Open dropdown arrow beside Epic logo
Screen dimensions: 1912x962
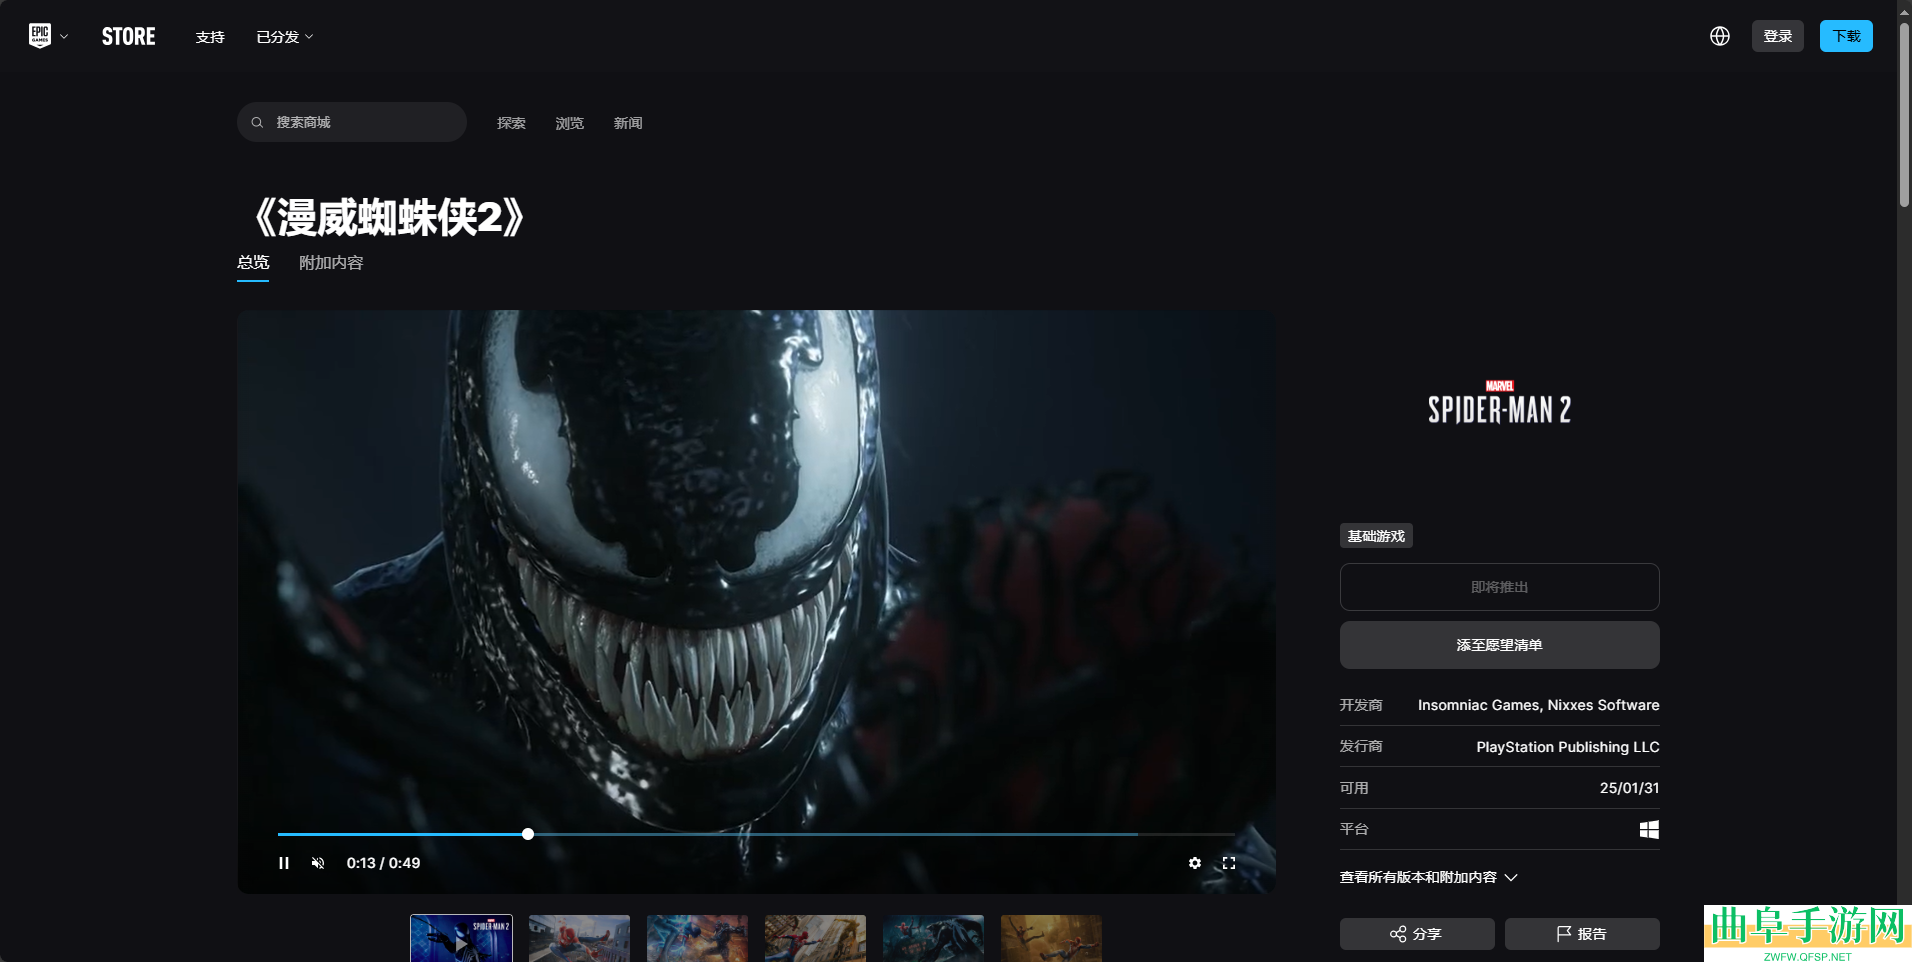coord(64,37)
